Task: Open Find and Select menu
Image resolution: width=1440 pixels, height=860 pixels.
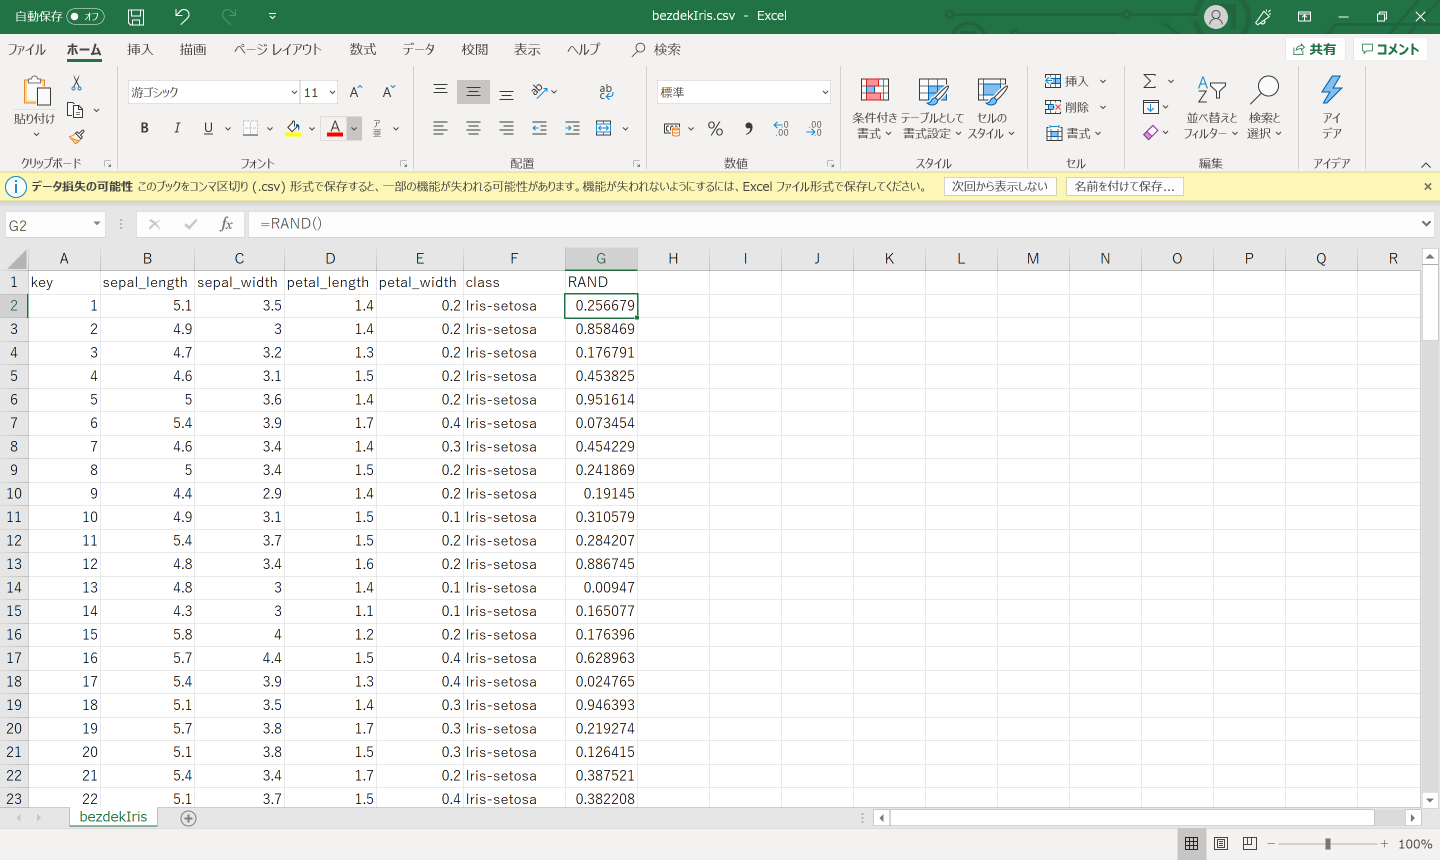Action: click(1264, 108)
